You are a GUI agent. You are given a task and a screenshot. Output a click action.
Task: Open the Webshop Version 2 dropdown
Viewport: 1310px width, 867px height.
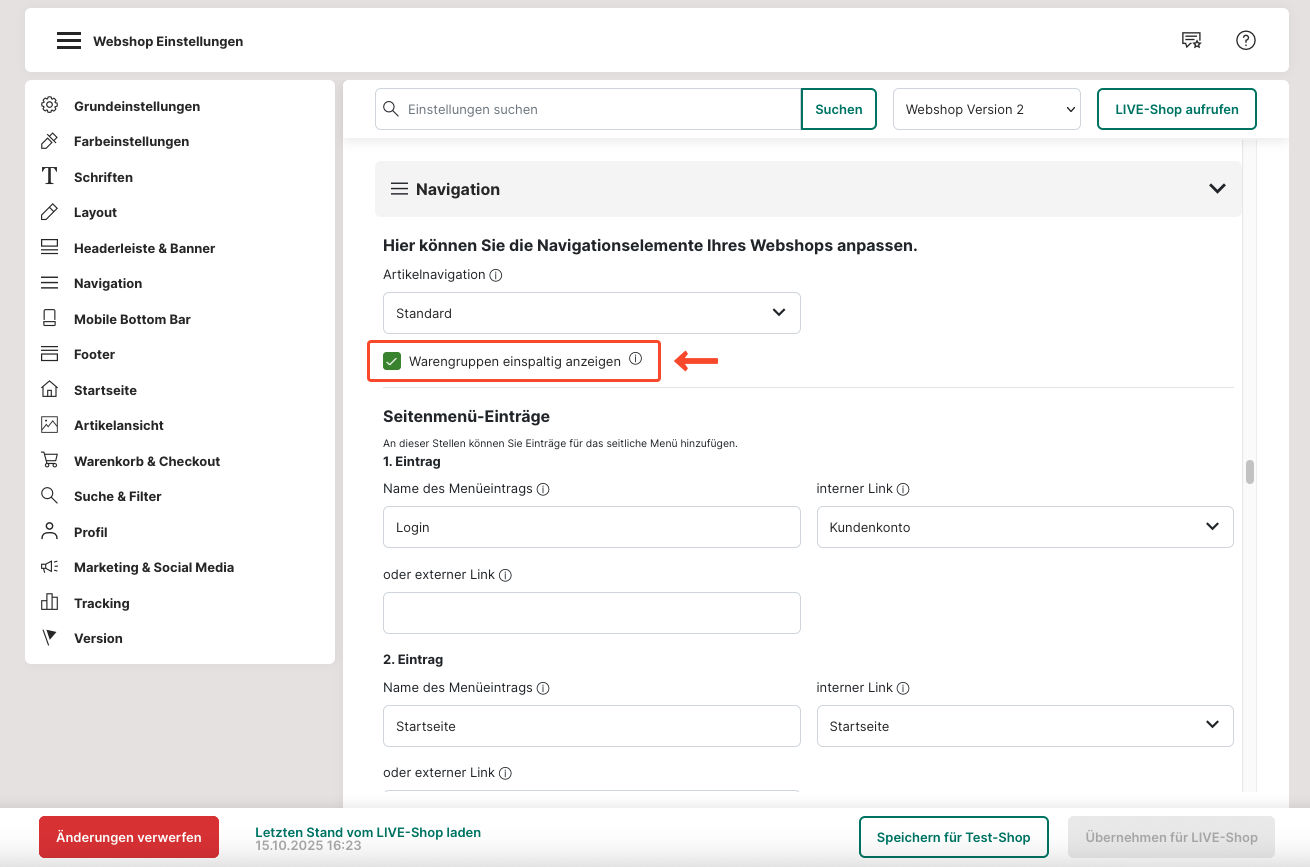point(986,110)
